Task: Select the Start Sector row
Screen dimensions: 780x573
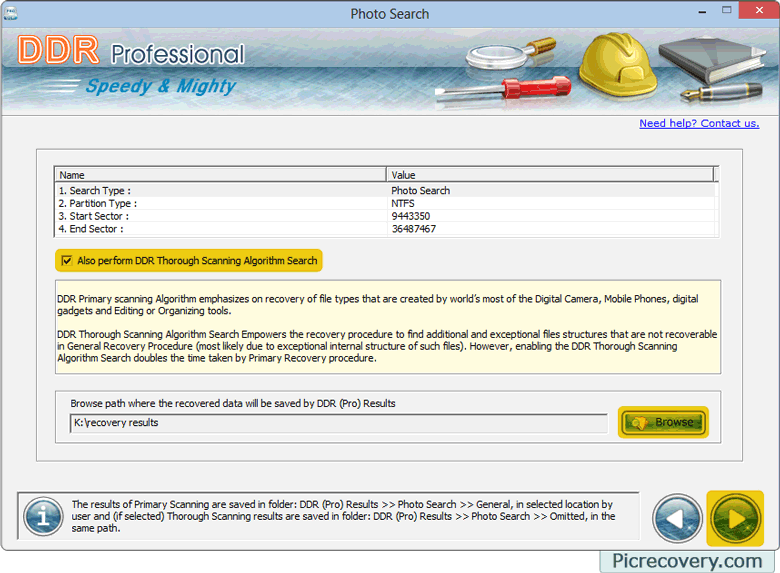Action: coord(386,216)
